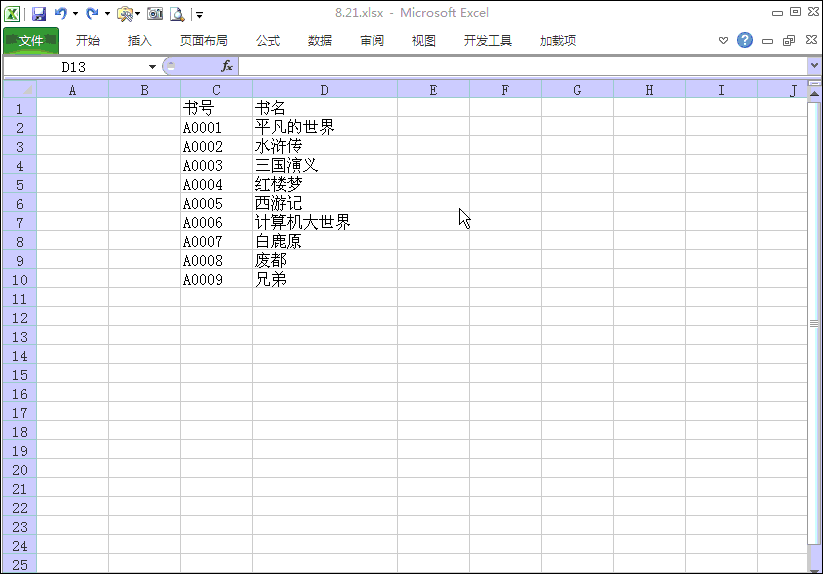
Task: Click the Select All corner triangle
Action: (20, 90)
